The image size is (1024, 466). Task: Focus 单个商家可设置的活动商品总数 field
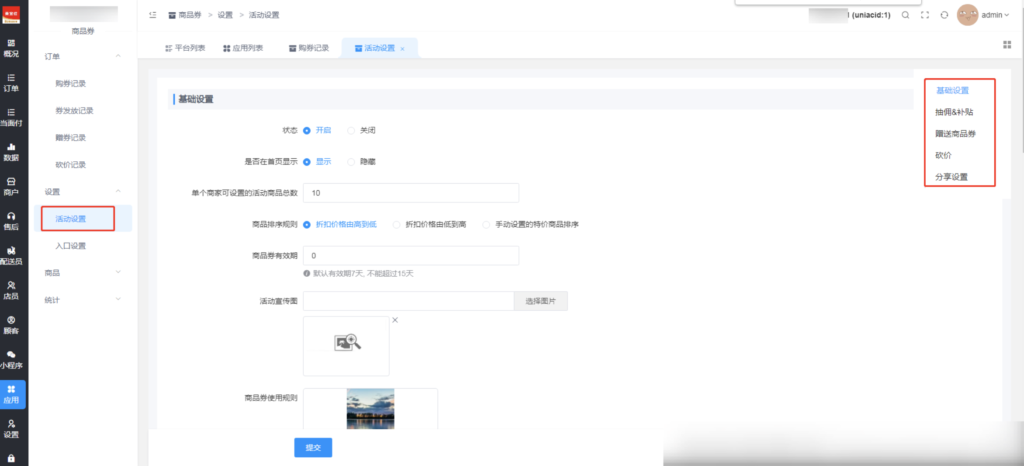tap(411, 193)
